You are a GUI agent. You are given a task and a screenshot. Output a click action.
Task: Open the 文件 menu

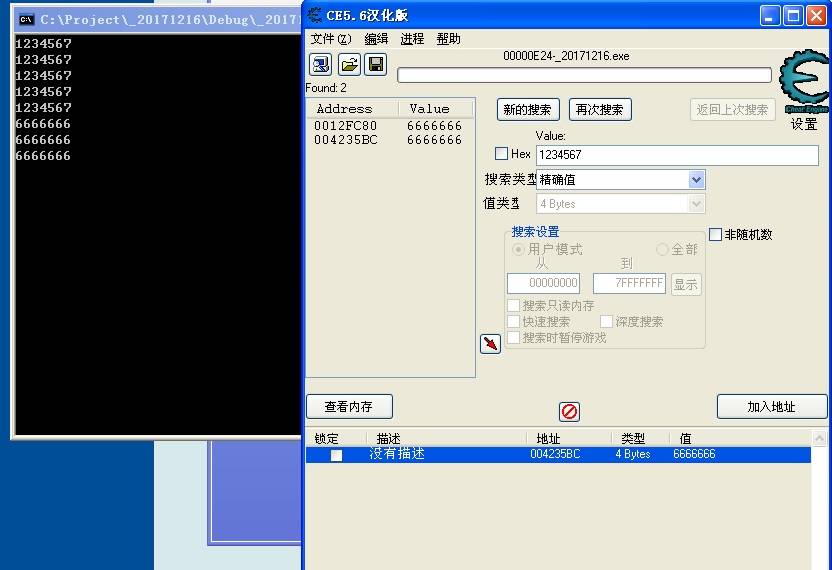(x=330, y=39)
